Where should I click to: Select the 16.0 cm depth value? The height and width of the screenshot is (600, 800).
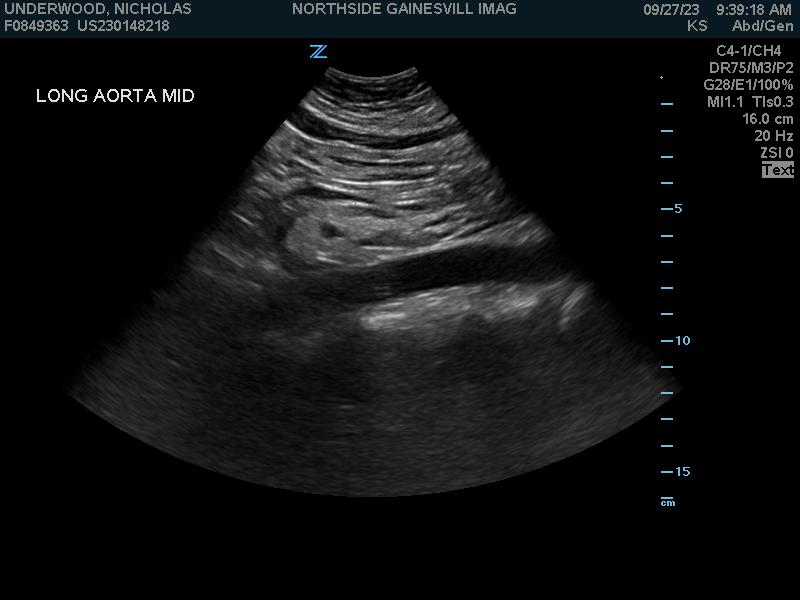click(x=767, y=119)
